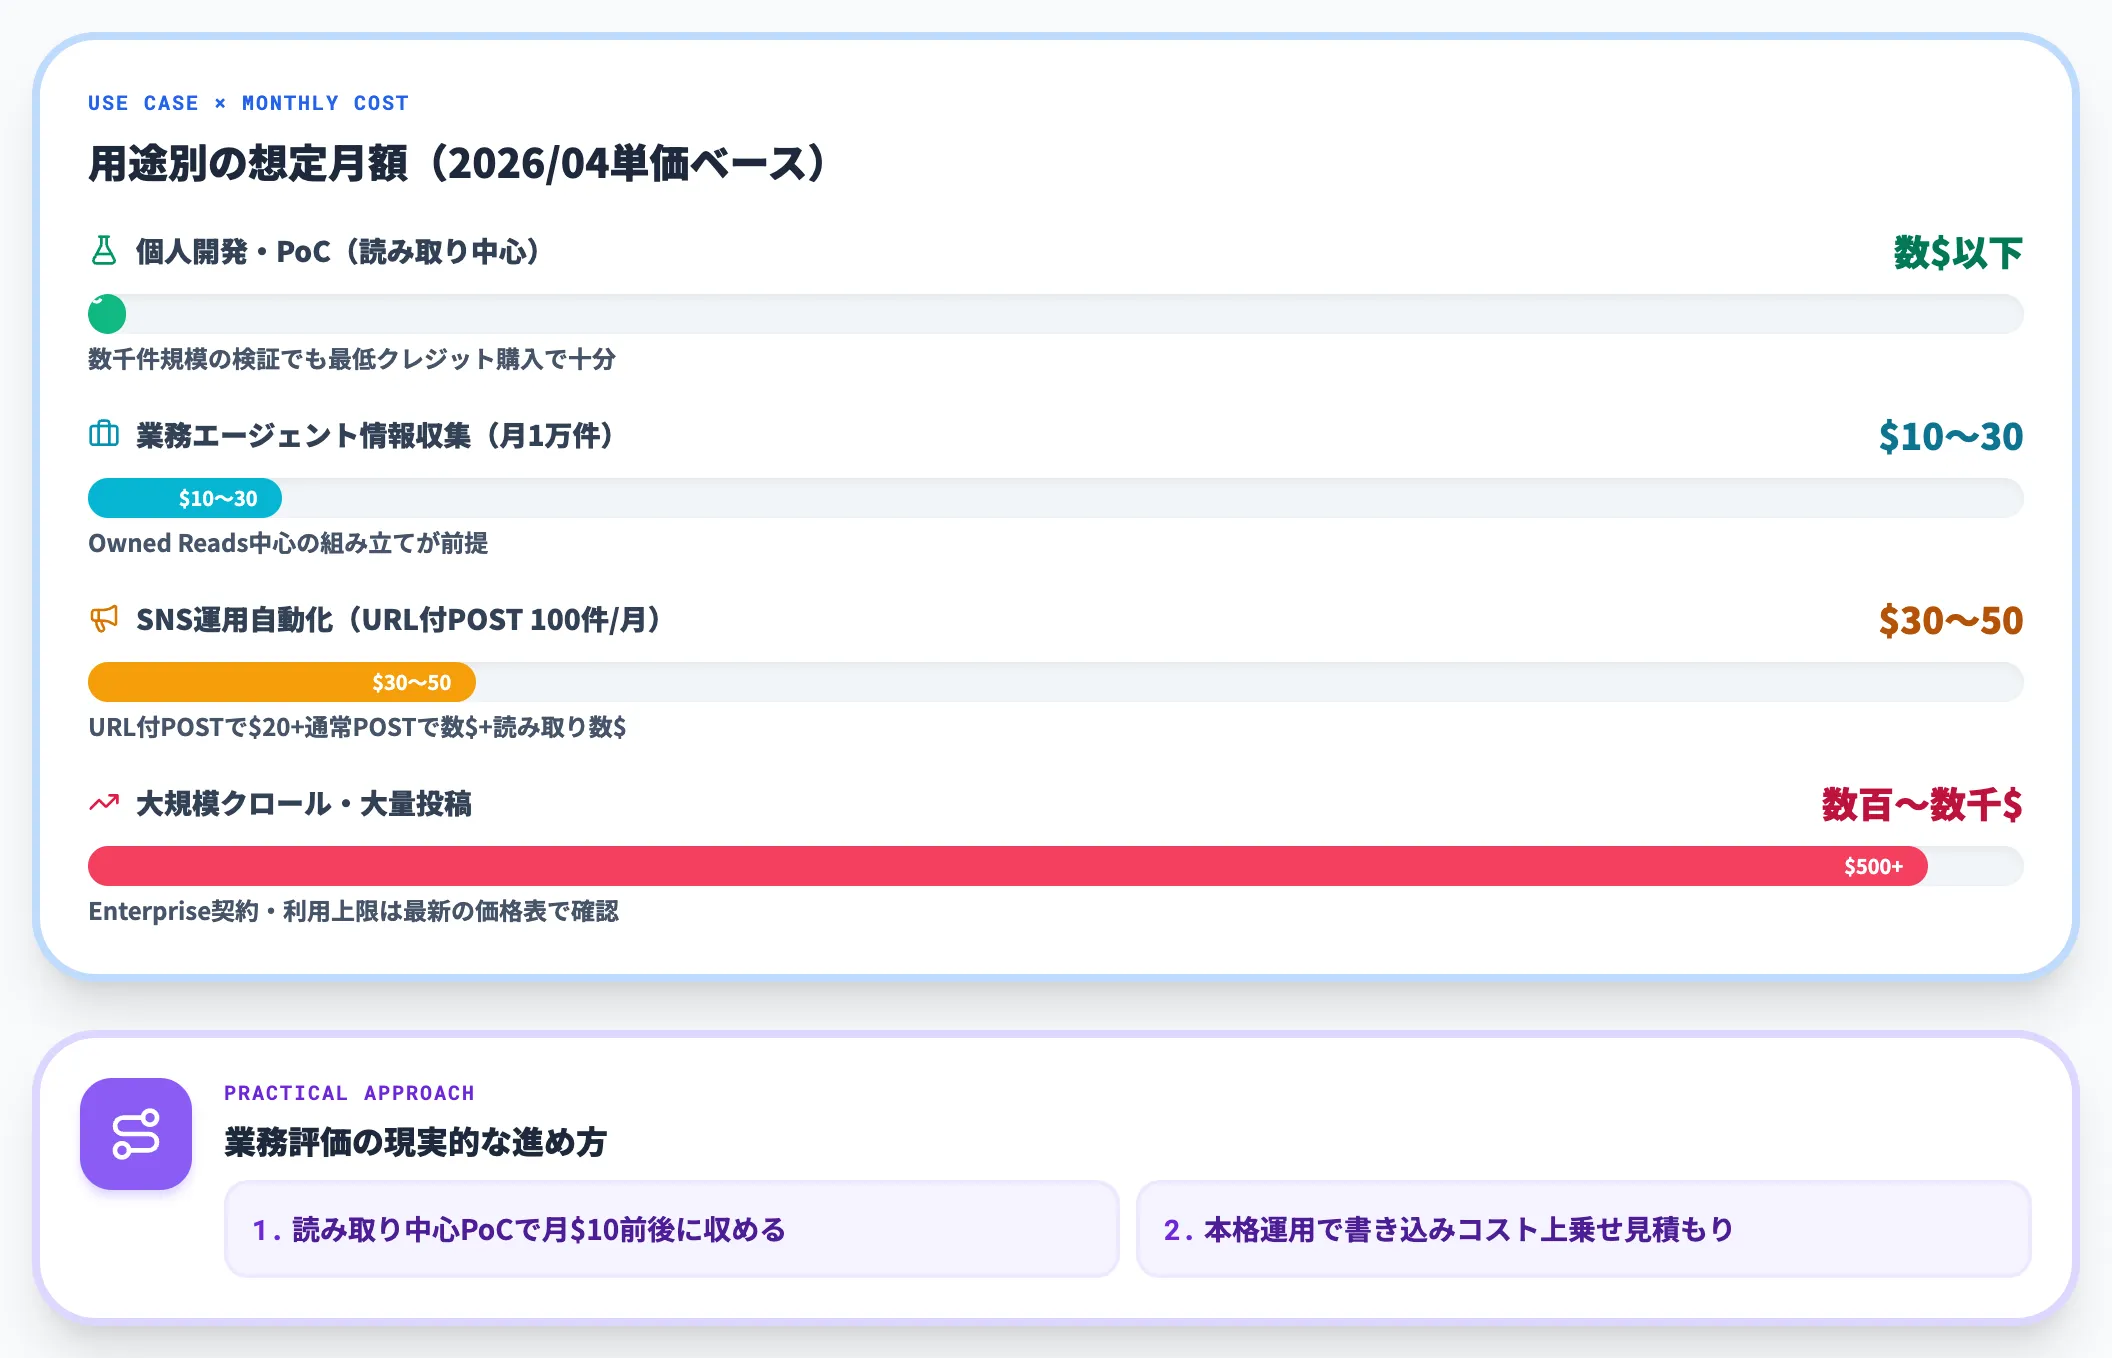Click heading 用途別の想定月額（2026/04単価ベース）
Viewport: 2112px width, 1358px height.
[458, 164]
